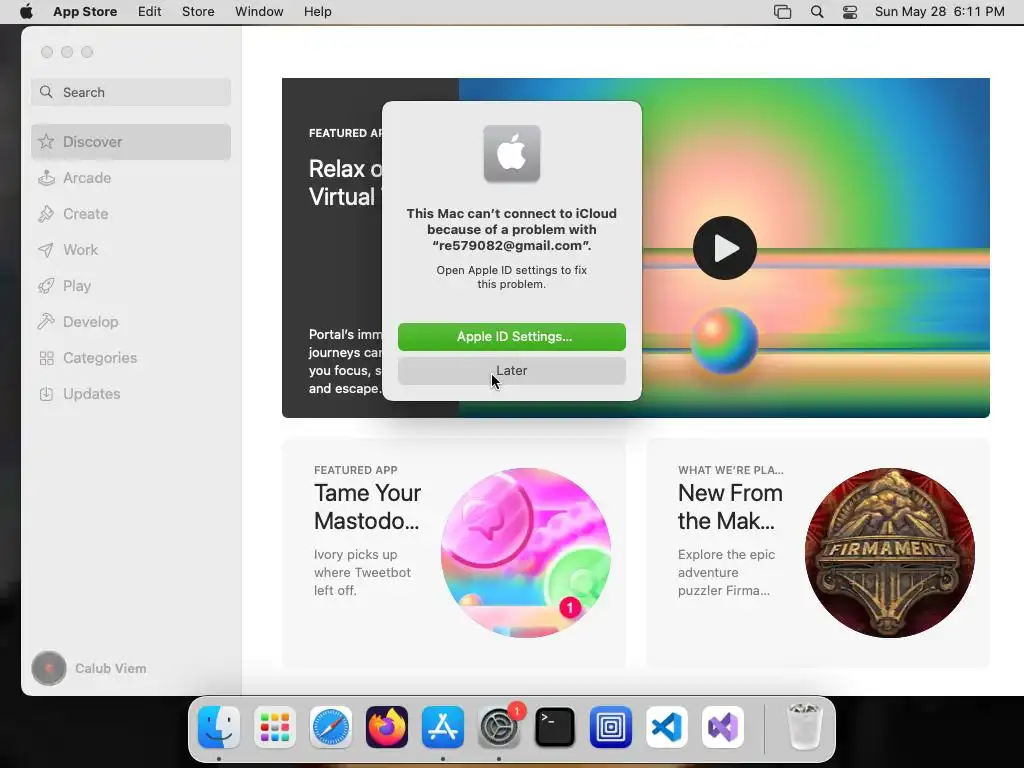Launch Visual Studio from the Dock
The image size is (1024, 768).
tap(723, 727)
